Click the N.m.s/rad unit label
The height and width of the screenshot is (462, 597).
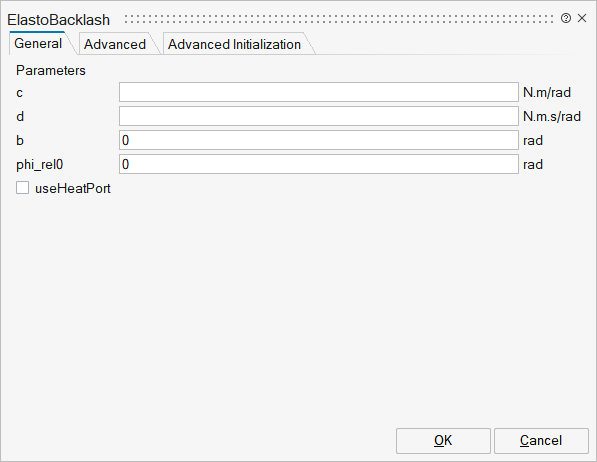point(552,116)
